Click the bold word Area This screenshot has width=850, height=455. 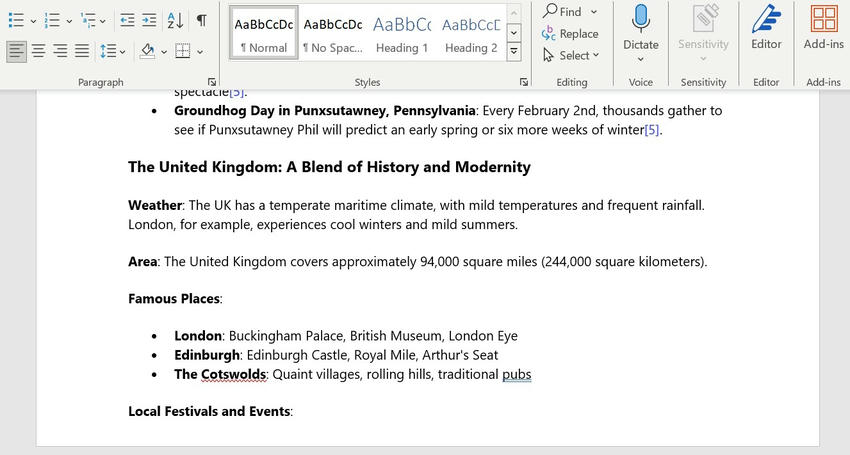[x=143, y=262]
